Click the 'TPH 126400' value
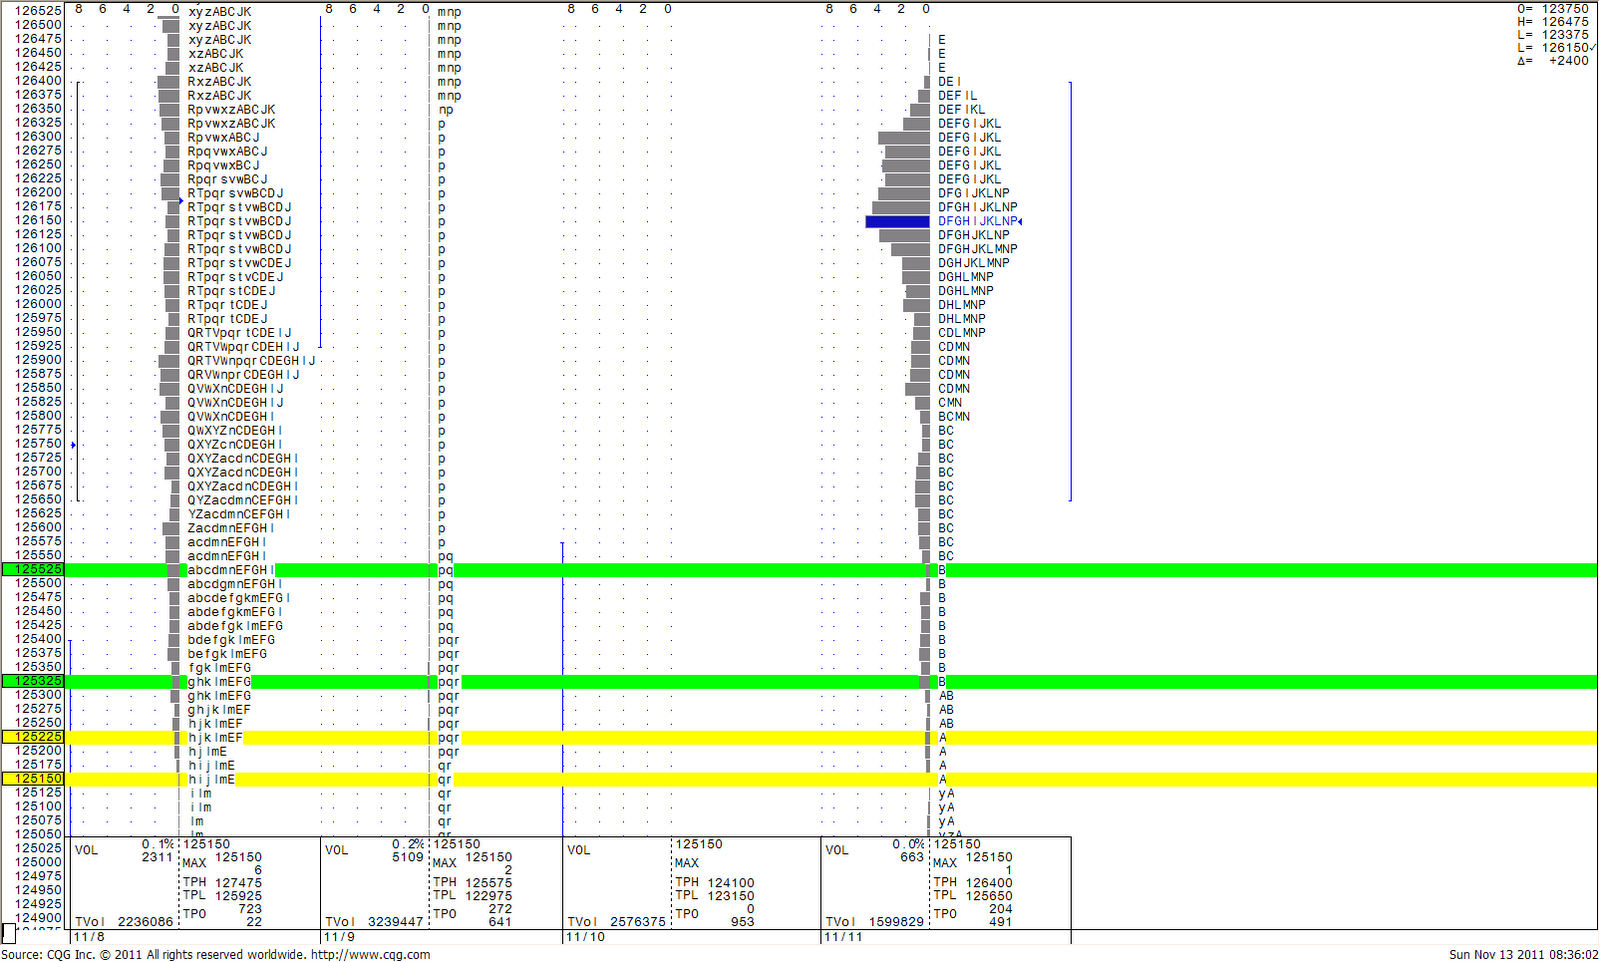Screen dimensions: 1600x962 (x=973, y=882)
